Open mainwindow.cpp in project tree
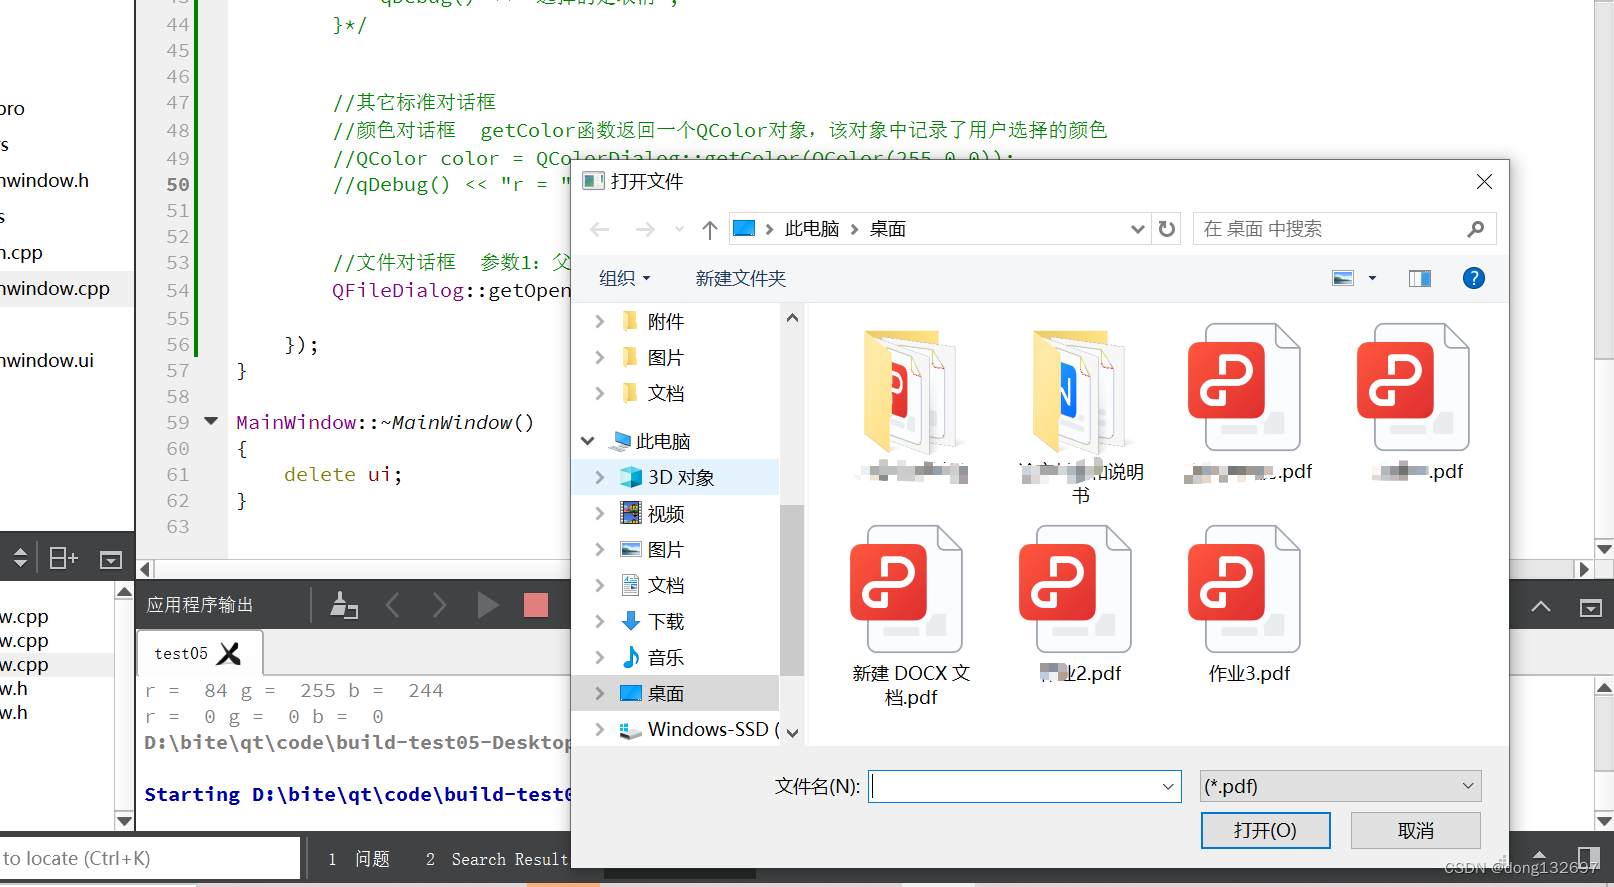This screenshot has width=1614, height=887. tap(55, 289)
